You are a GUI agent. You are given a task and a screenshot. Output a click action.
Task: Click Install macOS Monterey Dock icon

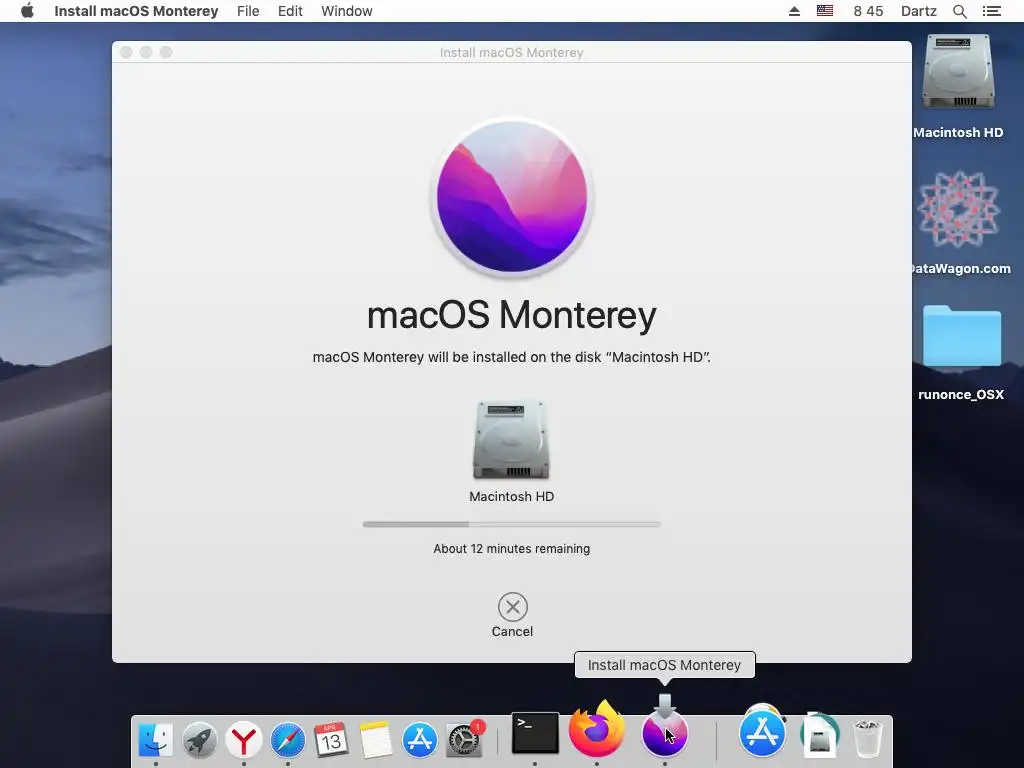(664, 733)
